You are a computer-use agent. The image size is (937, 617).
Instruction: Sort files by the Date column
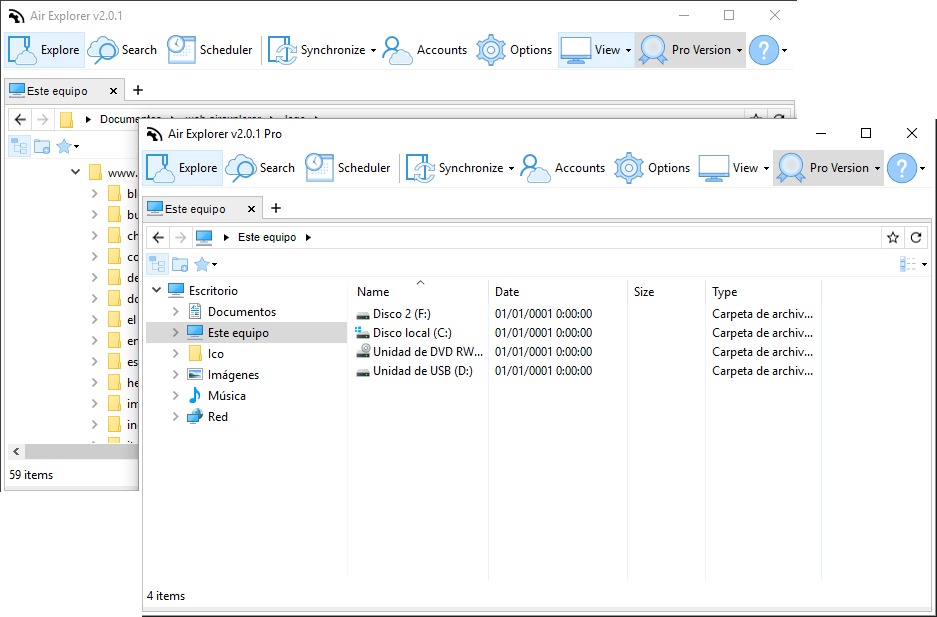pos(558,291)
